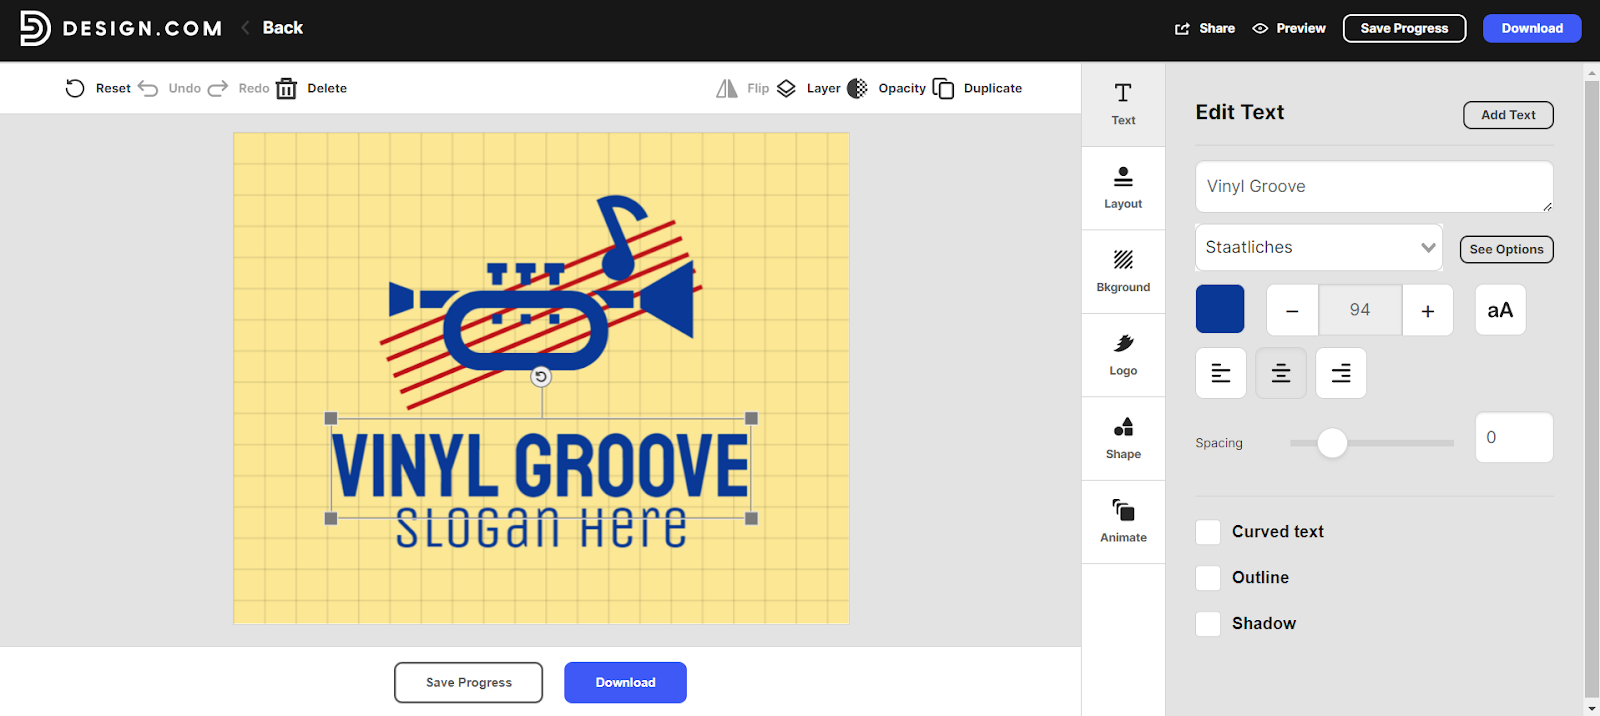Image resolution: width=1600 pixels, height=716 pixels.
Task: Click See Options for fonts
Action: pos(1506,249)
